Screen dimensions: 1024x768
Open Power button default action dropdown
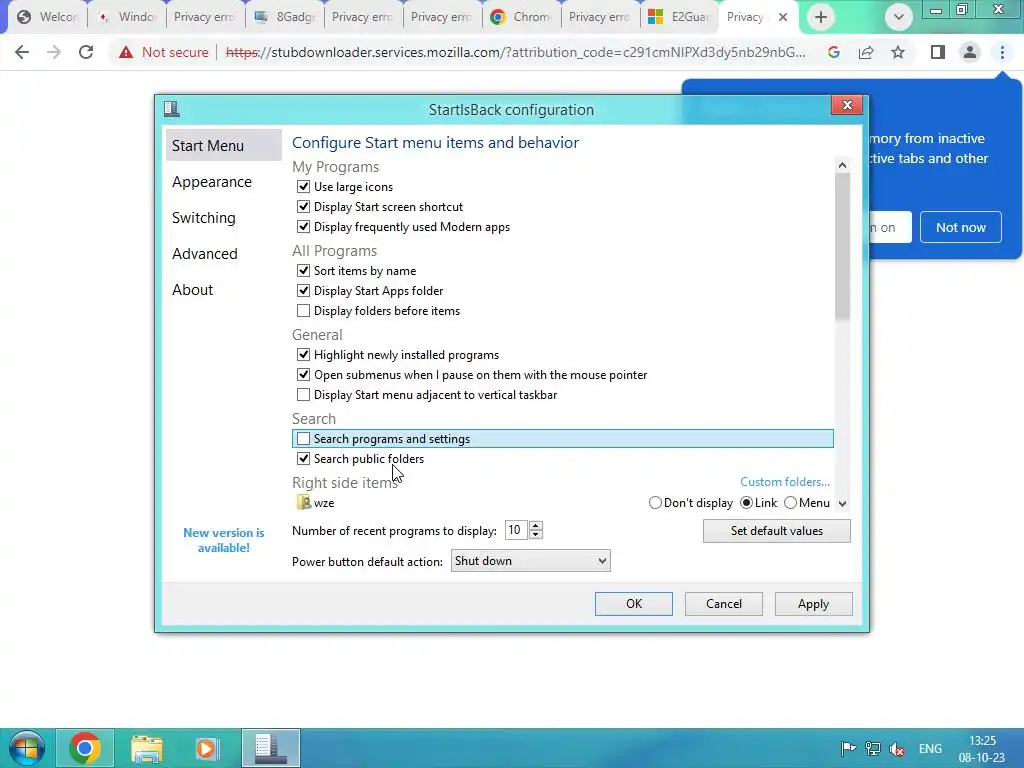530,561
